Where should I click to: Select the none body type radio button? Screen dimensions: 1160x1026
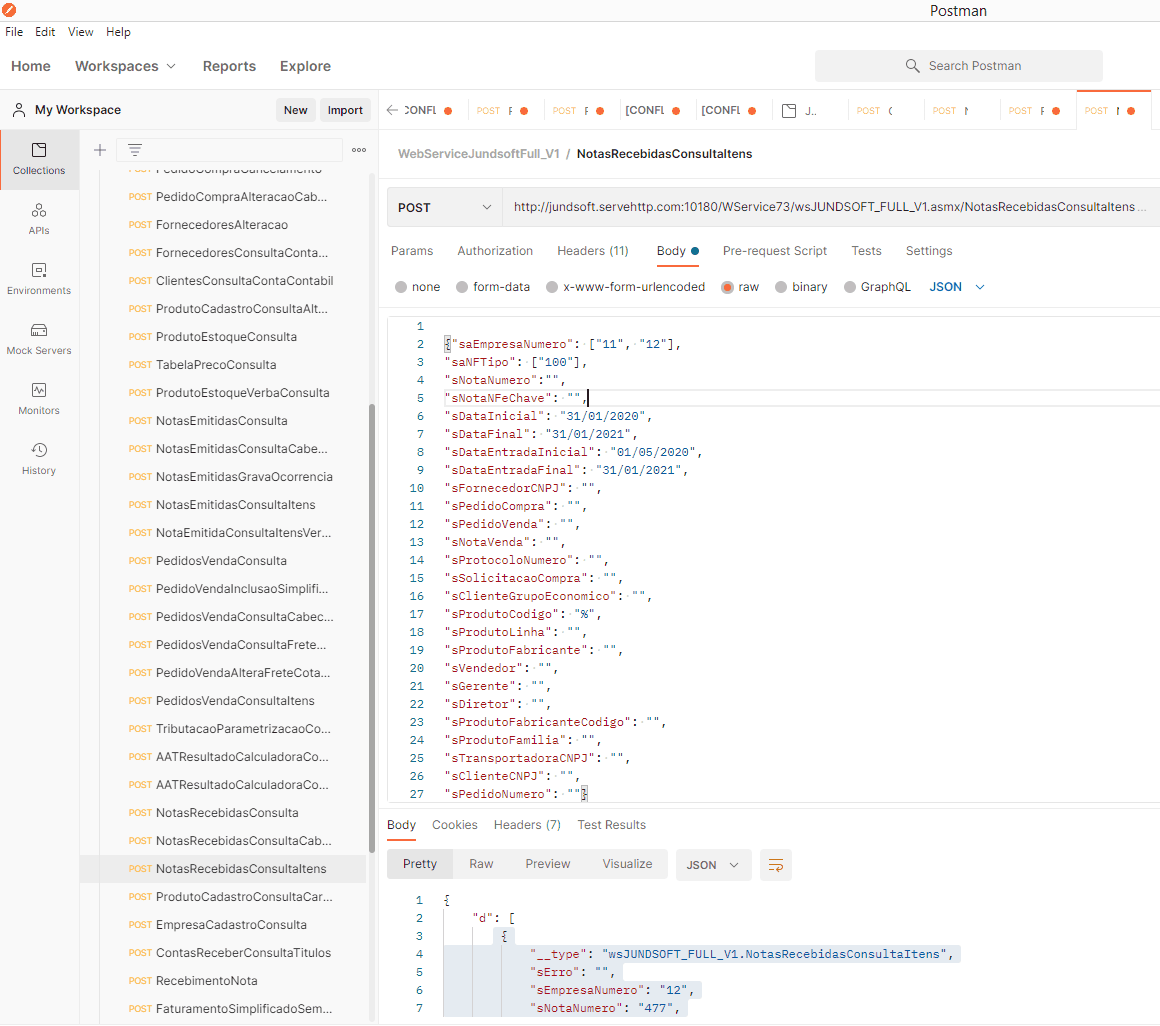point(401,287)
